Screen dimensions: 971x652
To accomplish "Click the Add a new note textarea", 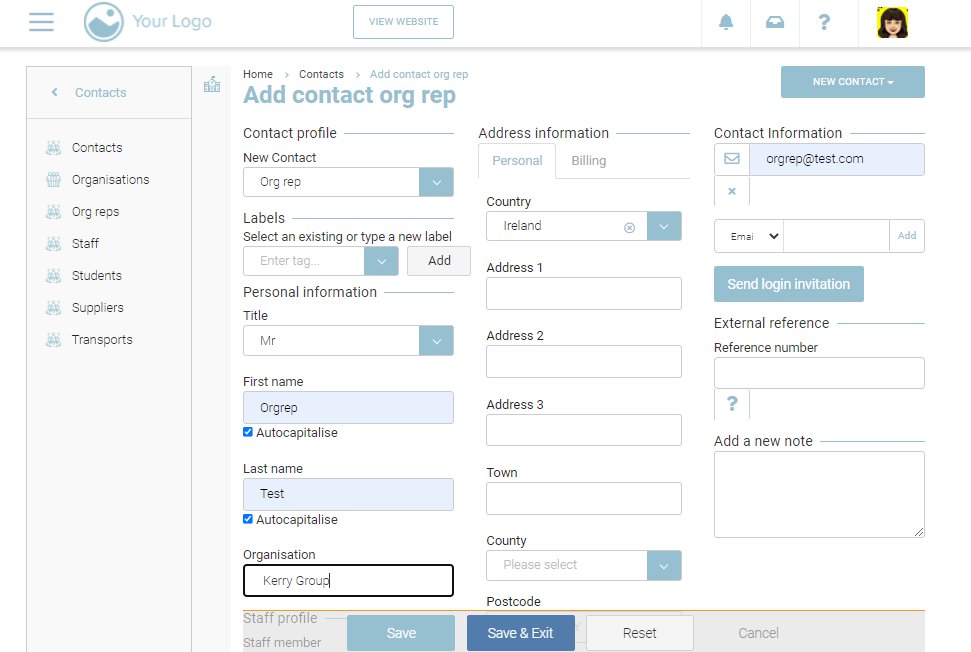I will point(819,494).
